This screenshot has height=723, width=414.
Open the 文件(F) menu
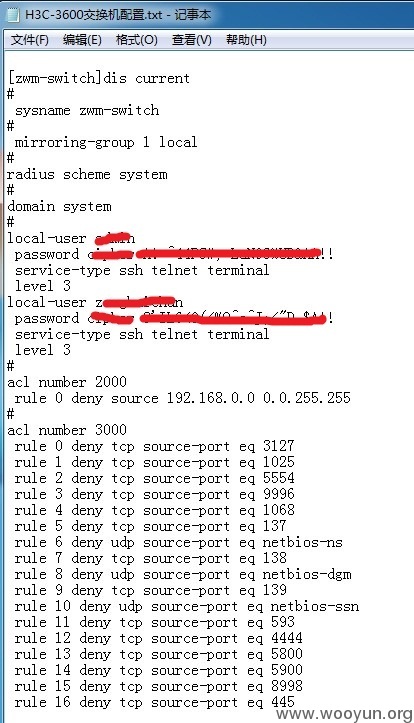(x=30, y=40)
